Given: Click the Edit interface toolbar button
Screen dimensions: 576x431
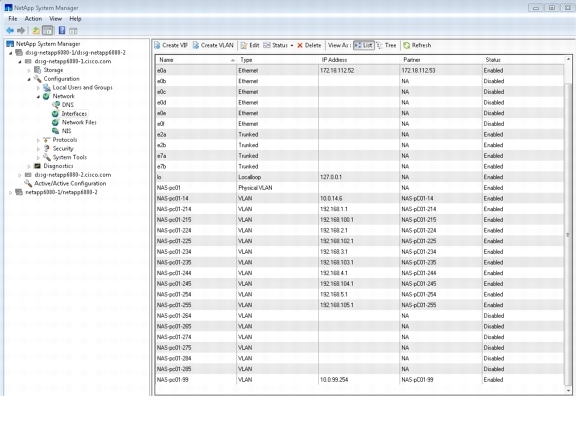Looking at the screenshot, I should 250,45.
